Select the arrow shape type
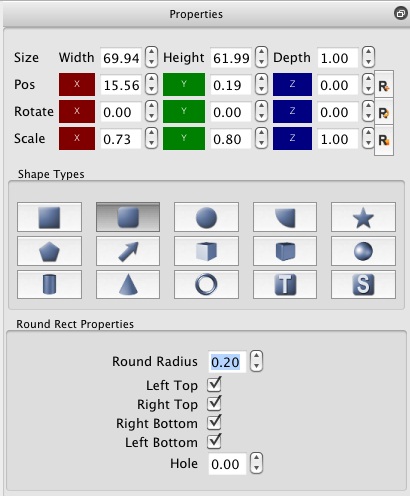 pos(128,251)
